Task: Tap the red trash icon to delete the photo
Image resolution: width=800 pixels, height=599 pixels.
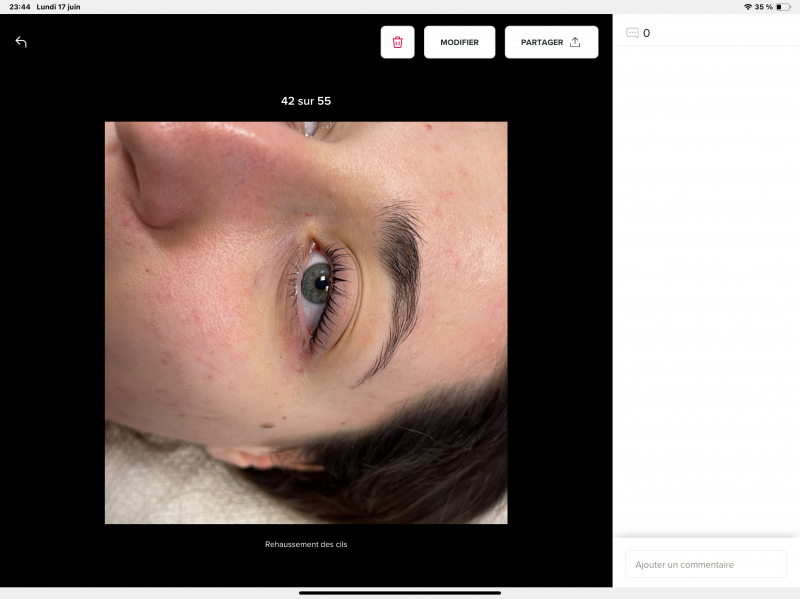Action: tap(397, 42)
